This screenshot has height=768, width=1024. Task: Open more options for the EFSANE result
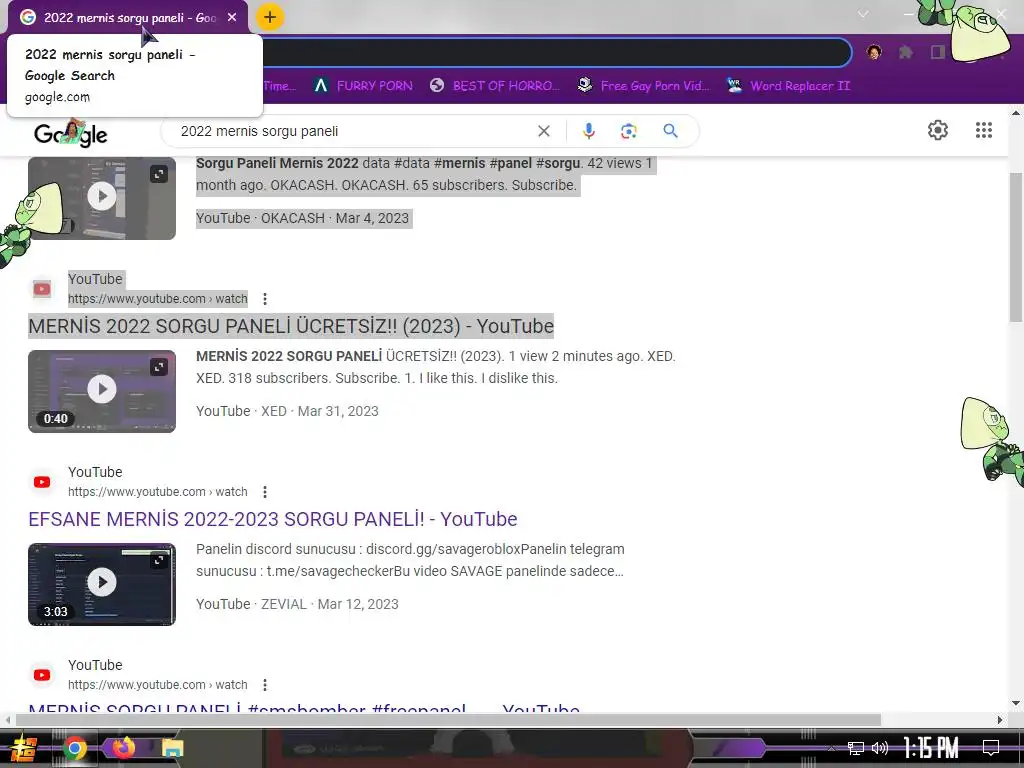(x=264, y=492)
